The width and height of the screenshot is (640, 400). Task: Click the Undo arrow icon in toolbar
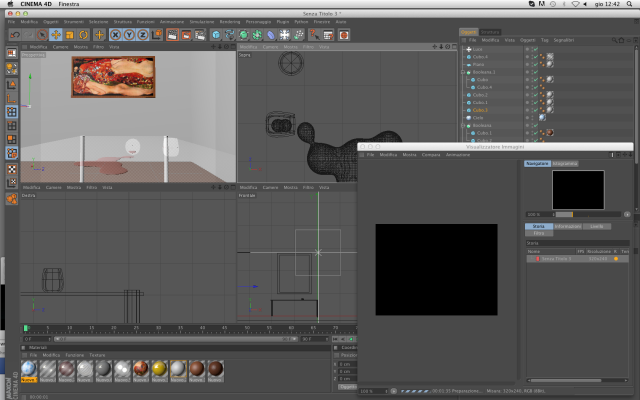(x=15, y=35)
